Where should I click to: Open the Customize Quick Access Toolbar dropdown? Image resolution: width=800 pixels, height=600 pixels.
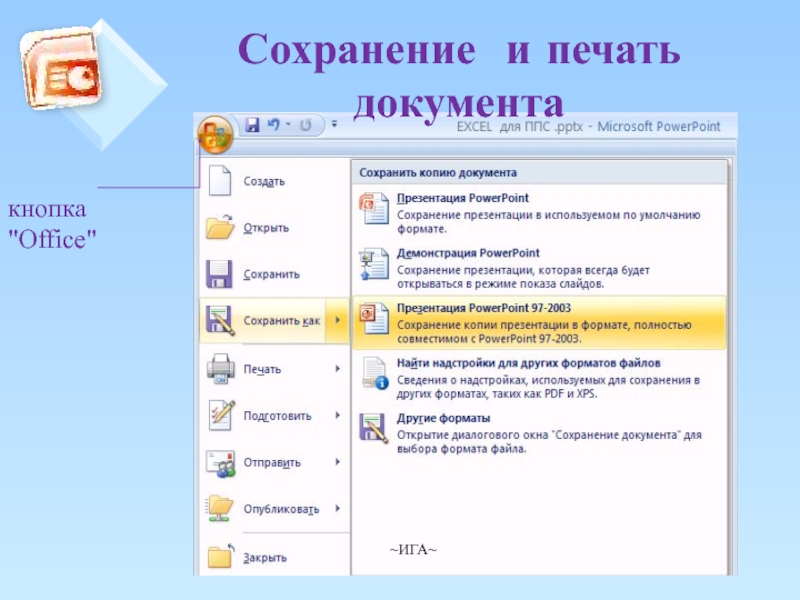coord(334,123)
